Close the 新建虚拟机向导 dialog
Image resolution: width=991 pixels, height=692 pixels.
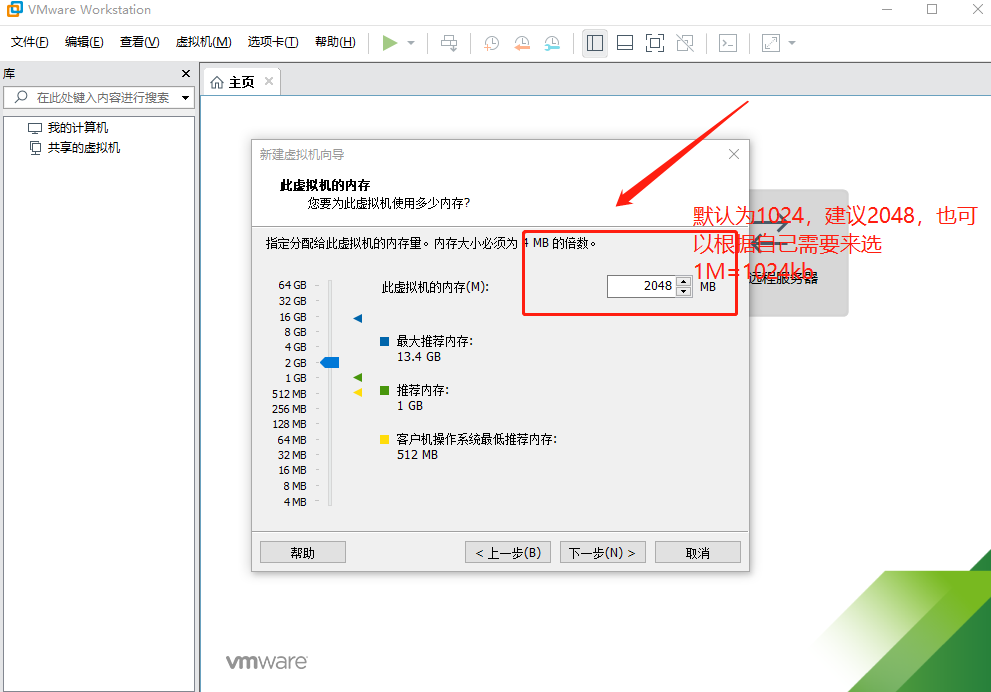734,154
